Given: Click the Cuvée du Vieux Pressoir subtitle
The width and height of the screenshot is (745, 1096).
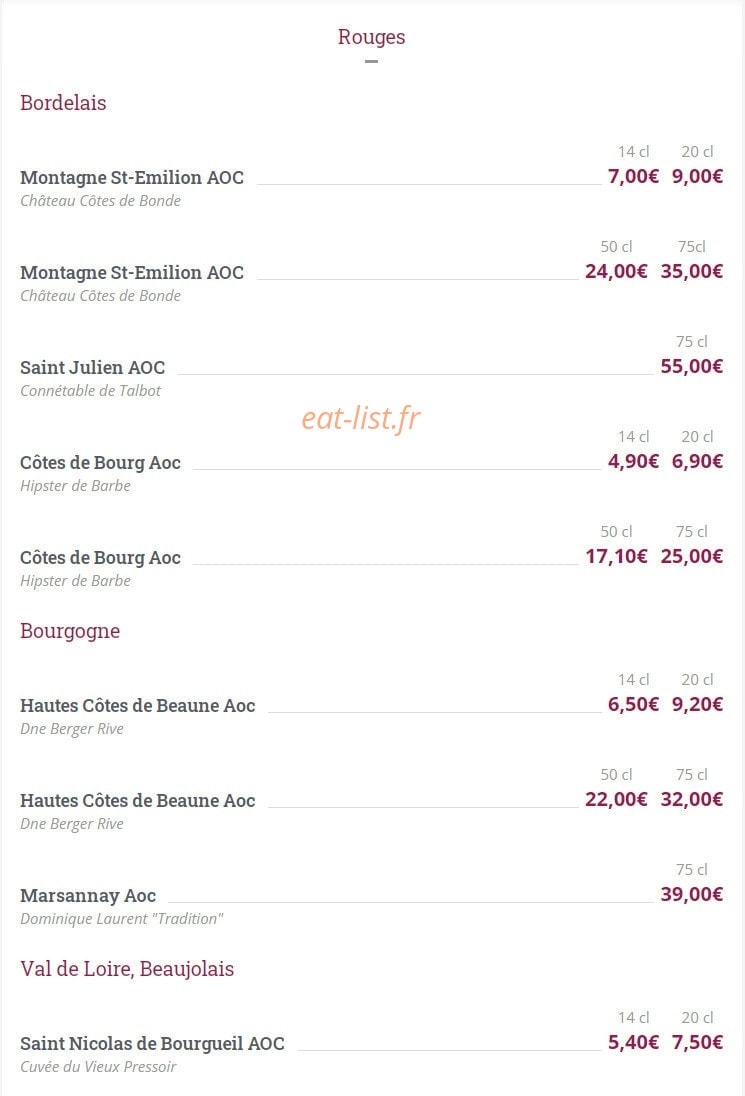Looking at the screenshot, I should pyautogui.click(x=98, y=1067).
